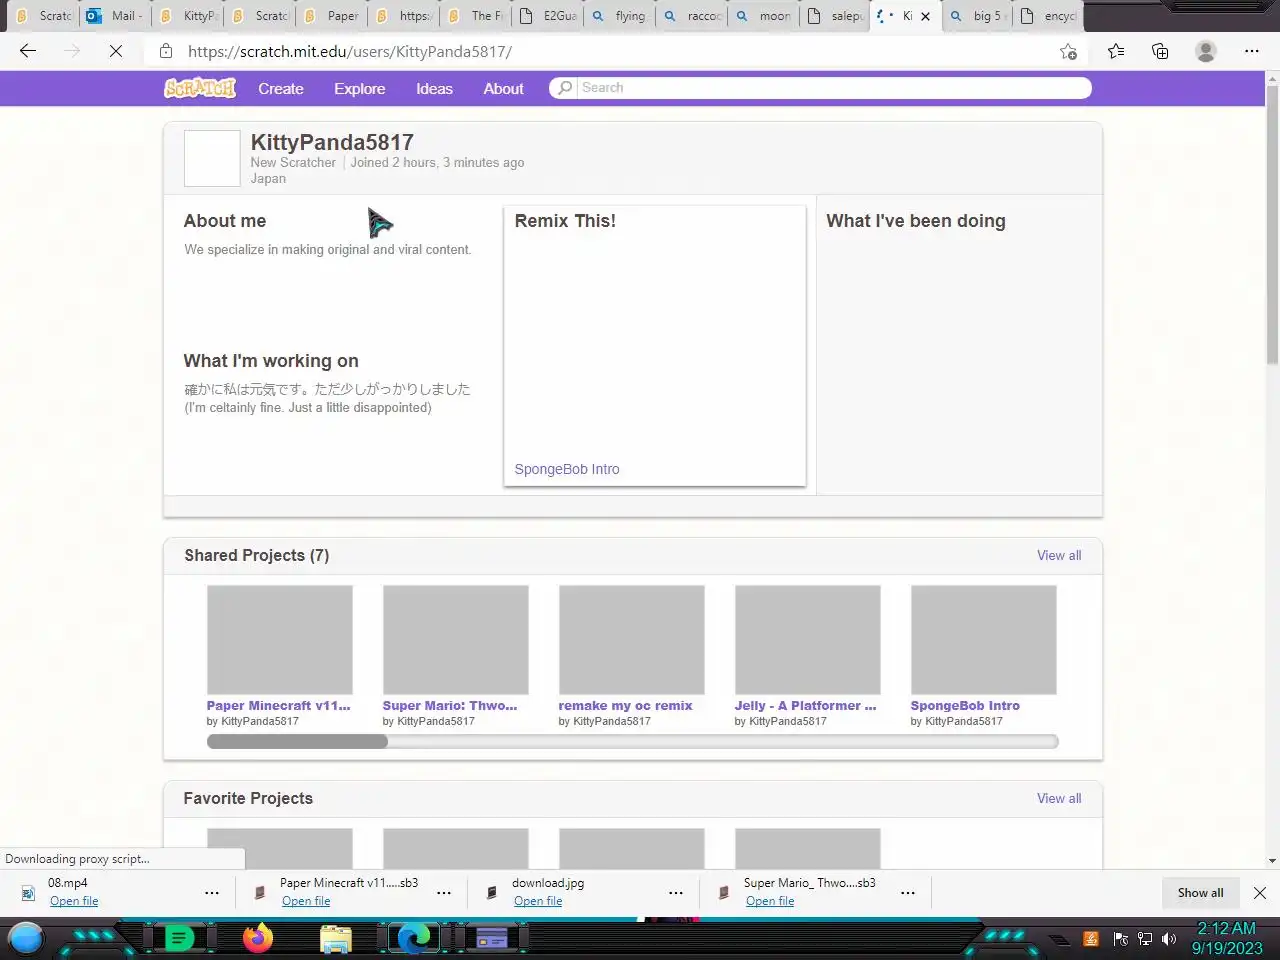The height and width of the screenshot is (960, 1280).
Task: Click the volume icon in system tray
Action: coord(1169,939)
